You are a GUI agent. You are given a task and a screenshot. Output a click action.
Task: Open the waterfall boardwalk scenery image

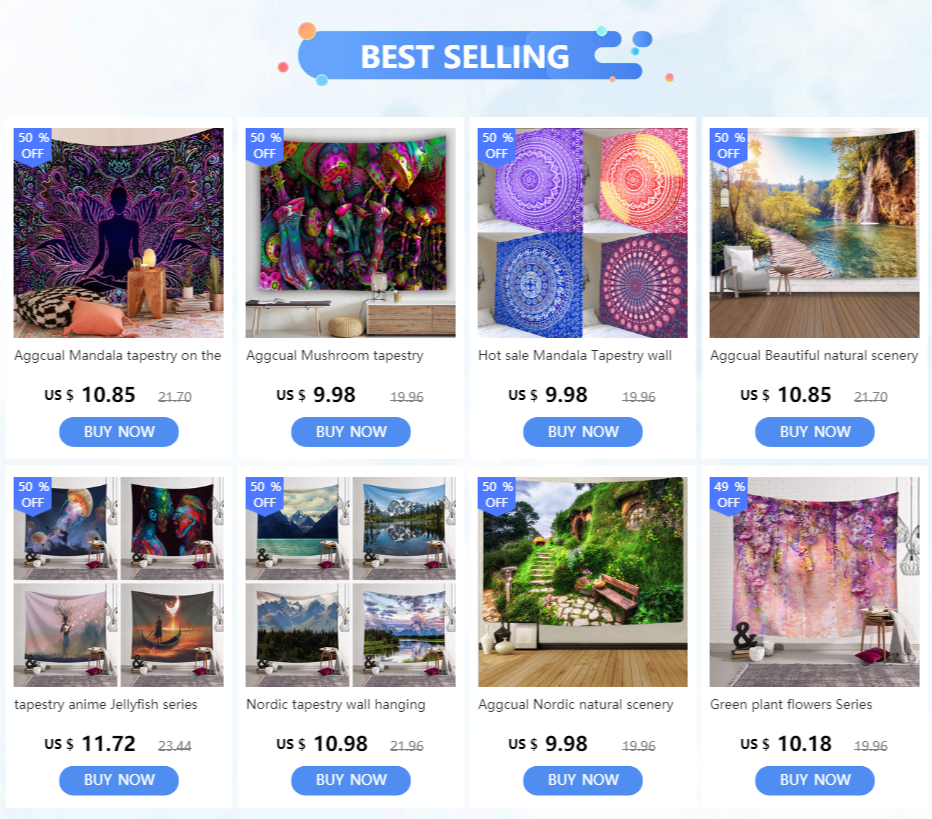(814, 233)
